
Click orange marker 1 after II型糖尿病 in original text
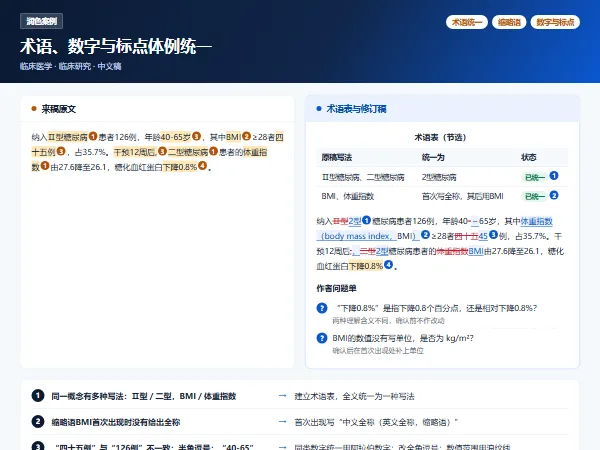point(93,136)
